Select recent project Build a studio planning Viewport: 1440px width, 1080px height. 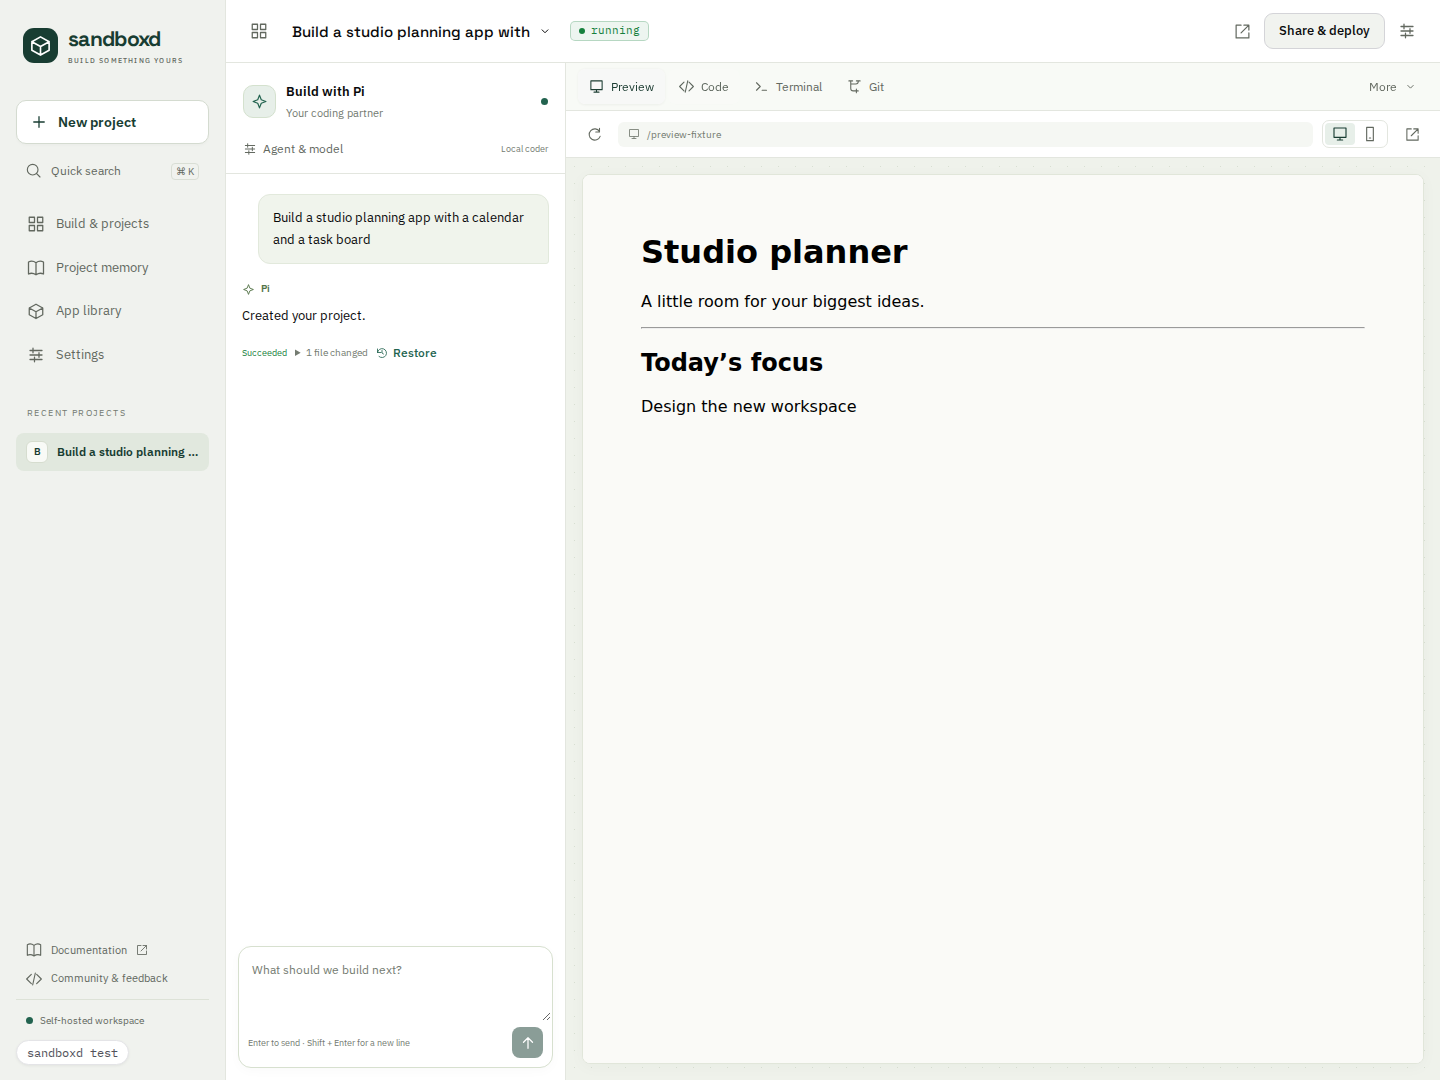pos(112,452)
